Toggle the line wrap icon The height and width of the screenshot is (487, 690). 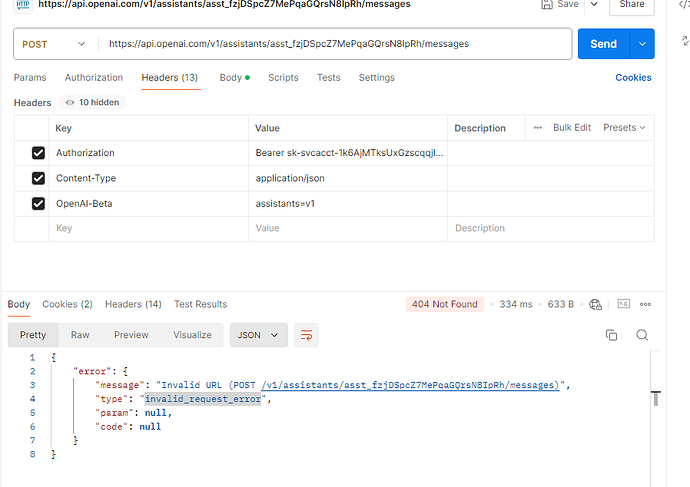click(x=306, y=335)
